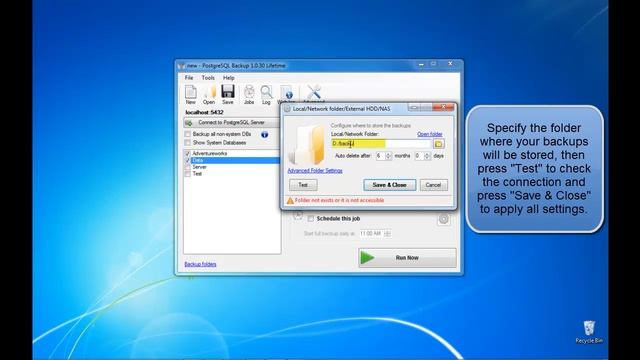Image resolution: width=640 pixels, height=360 pixels.
Task: Open the Tools menu
Action: (208, 78)
